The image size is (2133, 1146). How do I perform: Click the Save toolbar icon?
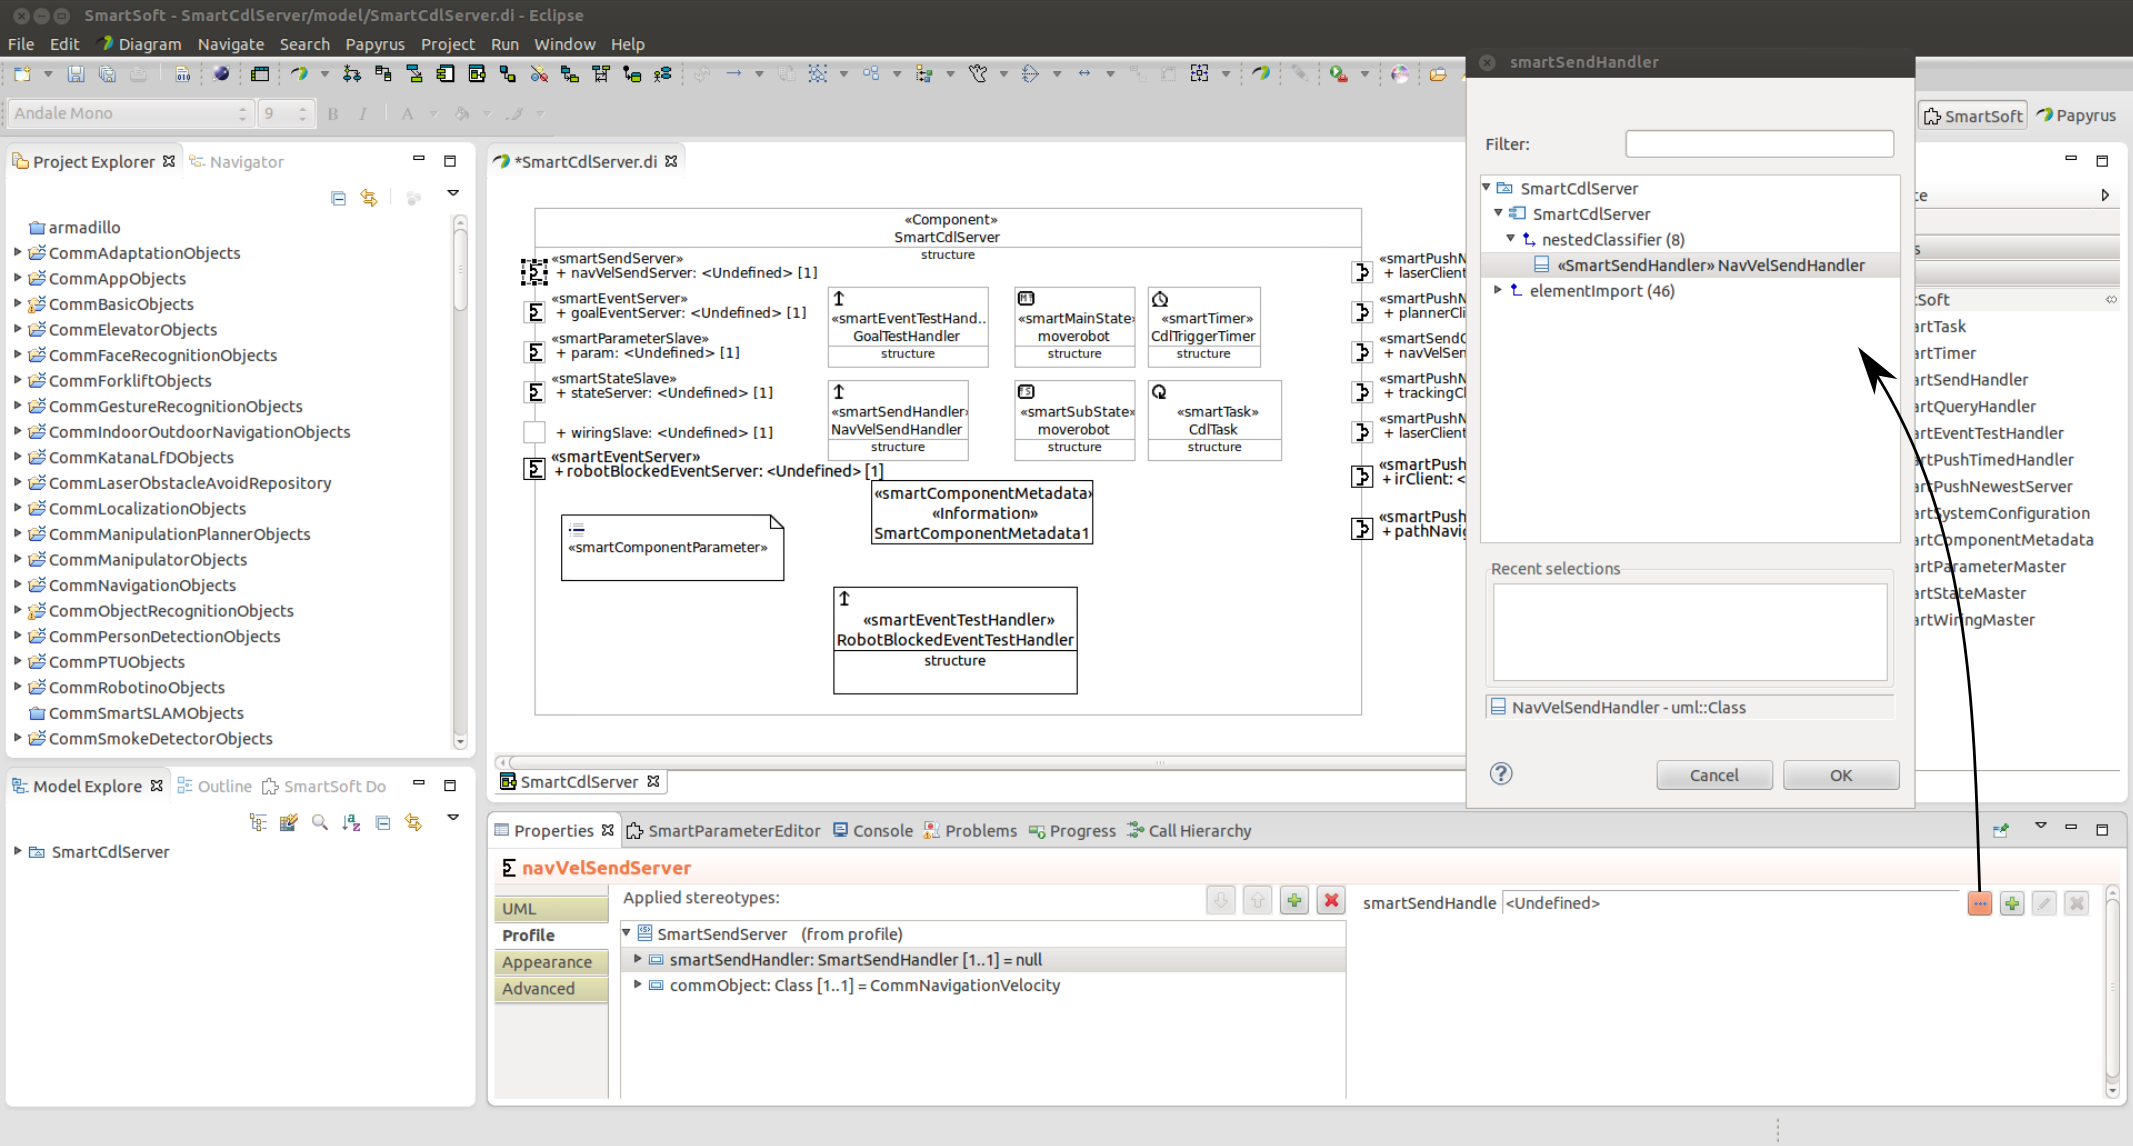[76, 74]
